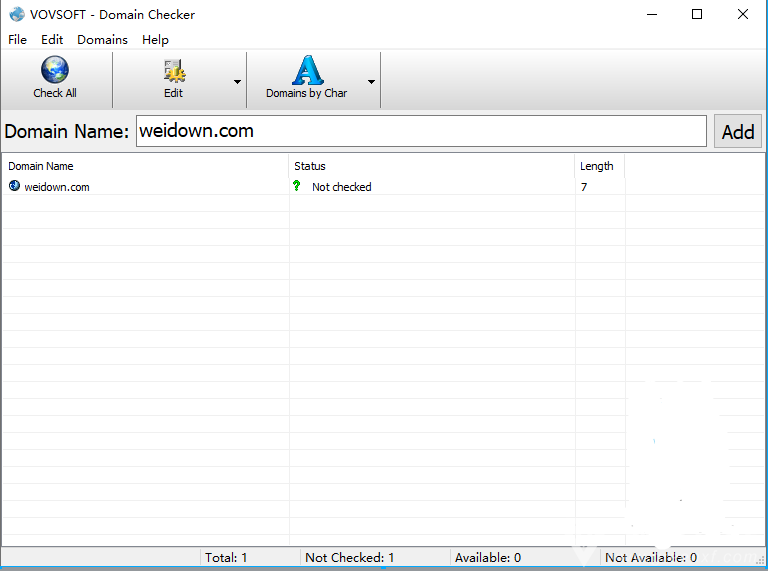The image size is (768, 571).
Task: Select the weidown.com row in list
Action: click(x=384, y=187)
